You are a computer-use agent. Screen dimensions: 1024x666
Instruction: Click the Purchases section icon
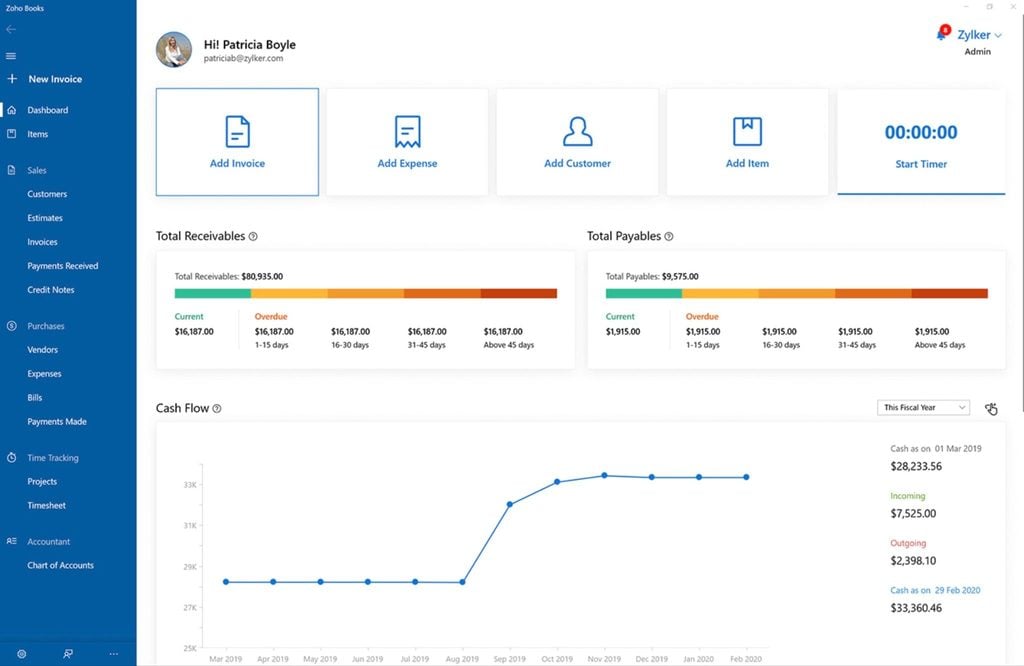pyautogui.click(x=11, y=326)
